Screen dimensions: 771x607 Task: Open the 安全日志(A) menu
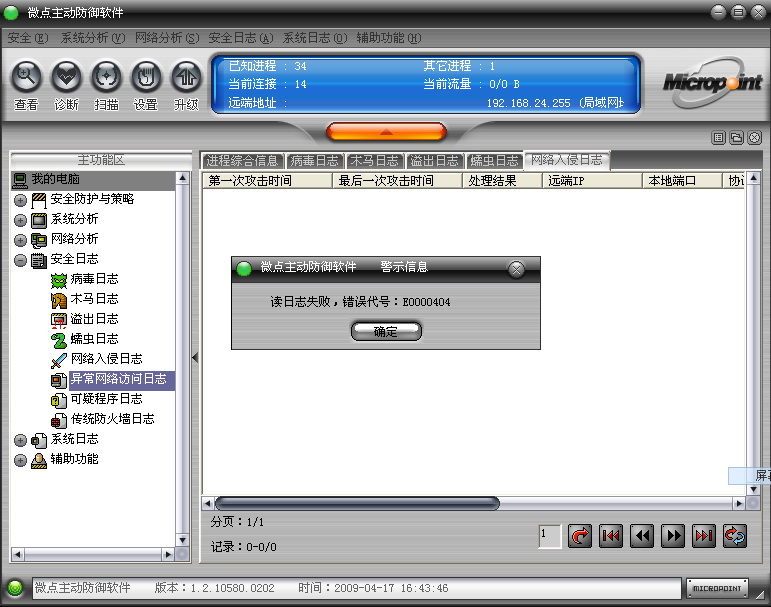[x=241, y=38]
